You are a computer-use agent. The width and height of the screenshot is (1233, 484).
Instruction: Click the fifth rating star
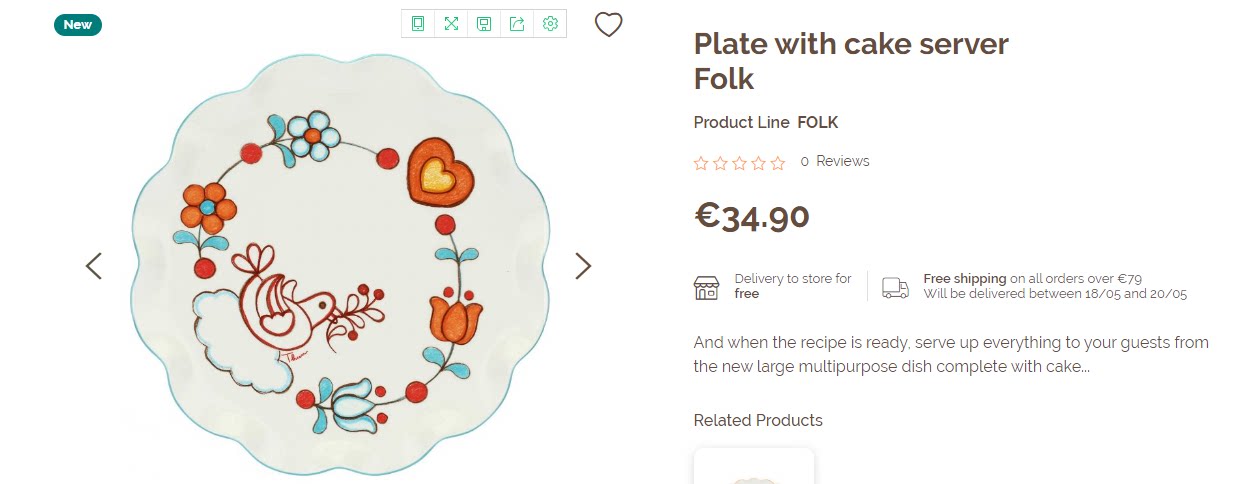point(778,163)
